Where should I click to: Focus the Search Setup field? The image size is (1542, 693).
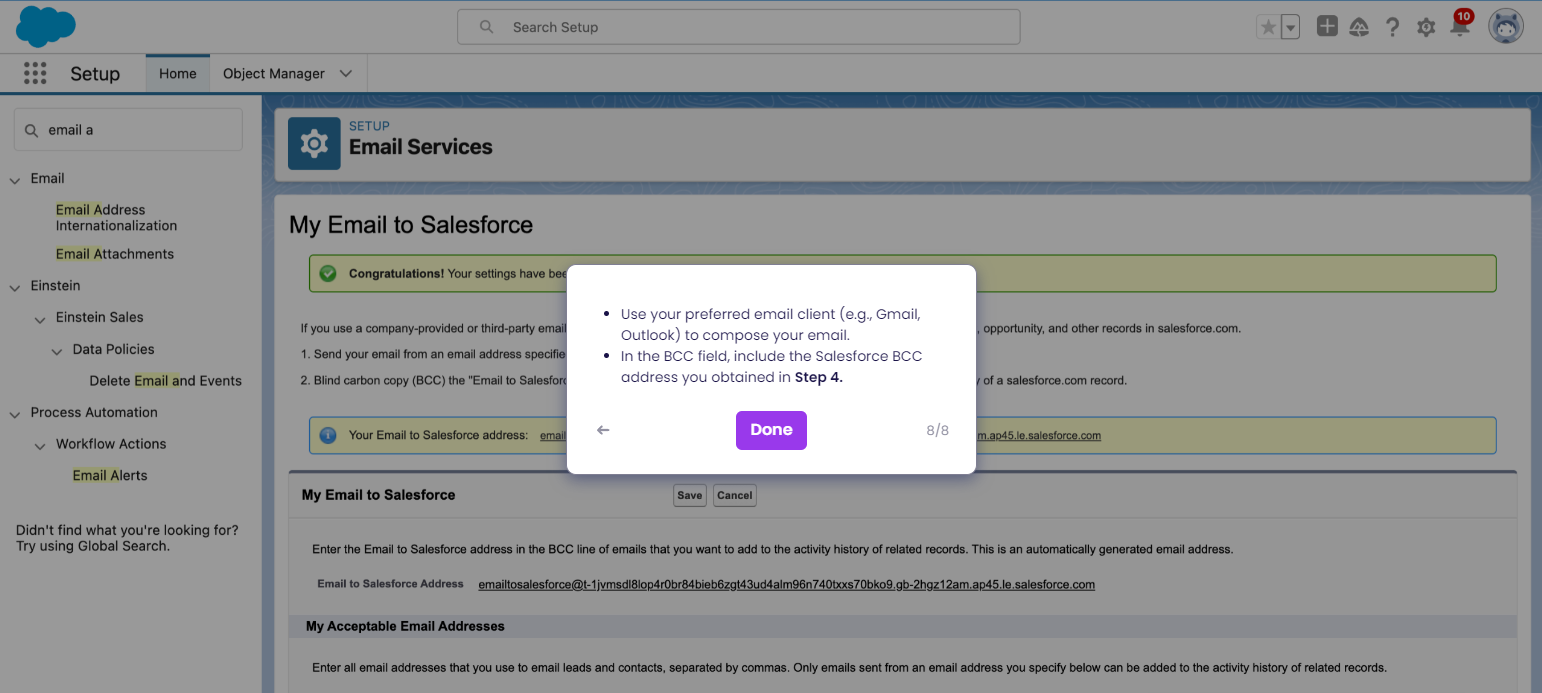click(739, 27)
